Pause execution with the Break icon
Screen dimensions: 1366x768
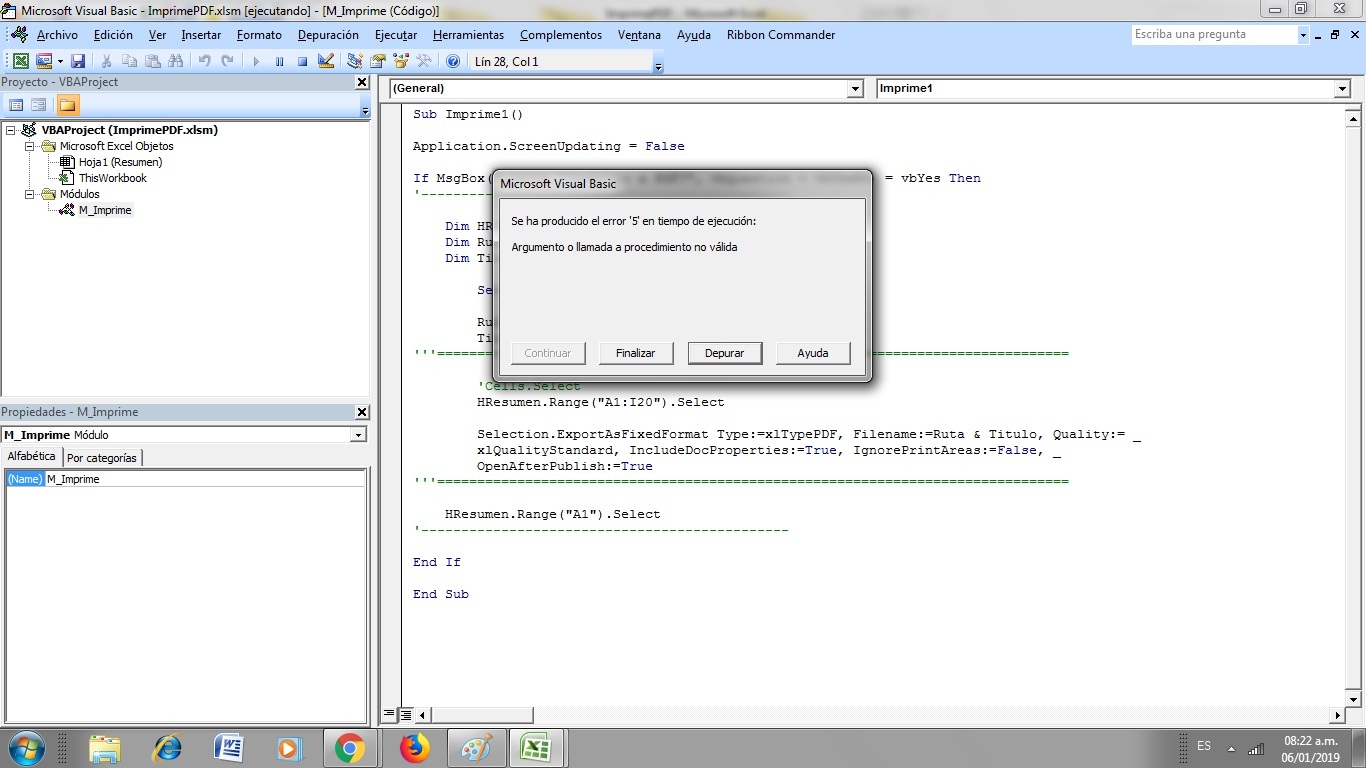[x=279, y=61]
